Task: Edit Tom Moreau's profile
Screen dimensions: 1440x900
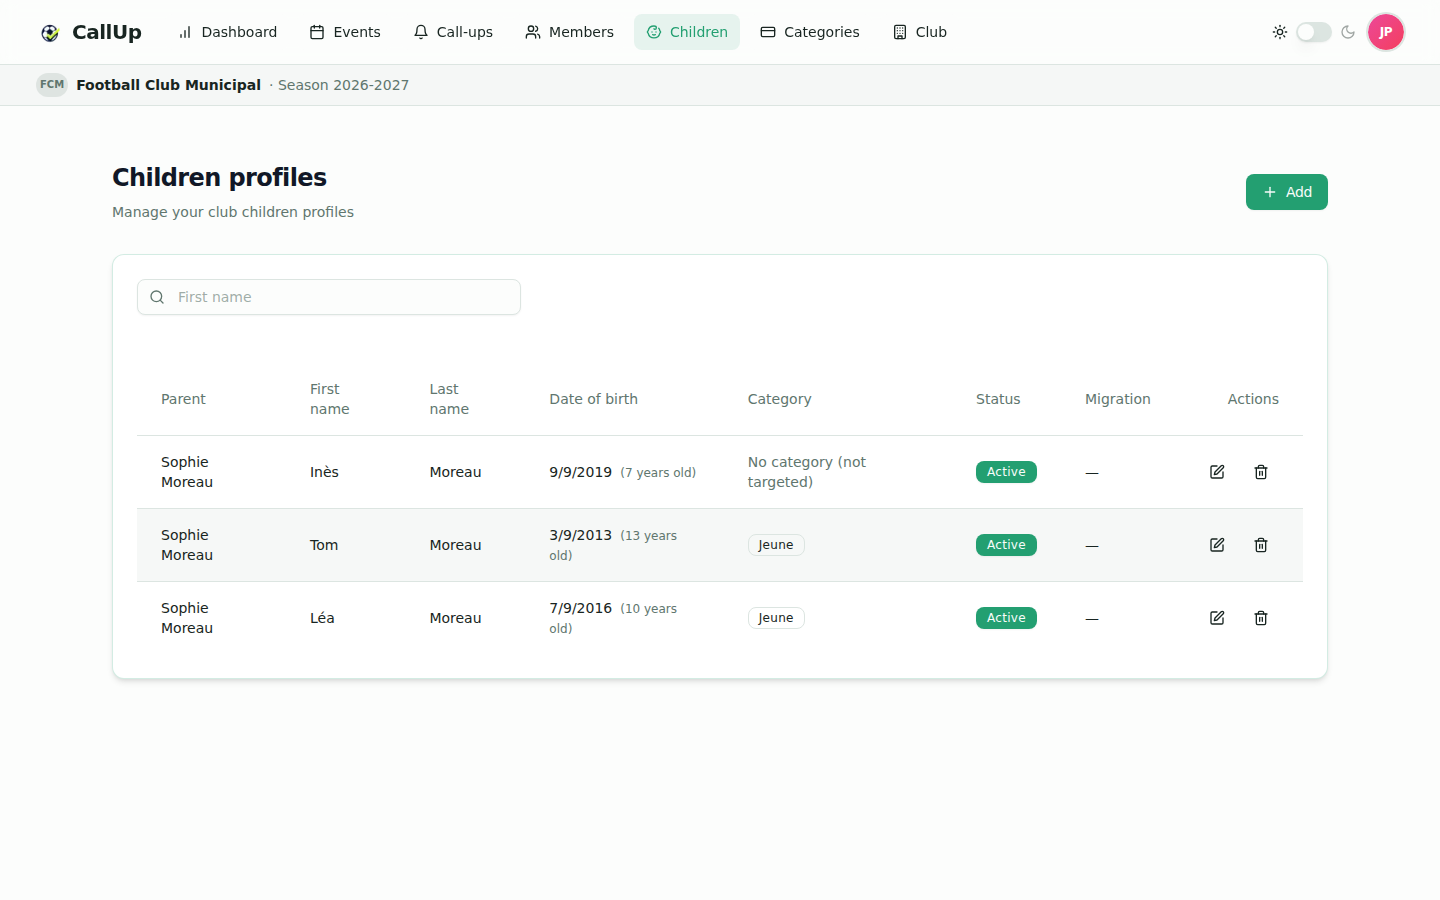Action: click(x=1217, y=545)
